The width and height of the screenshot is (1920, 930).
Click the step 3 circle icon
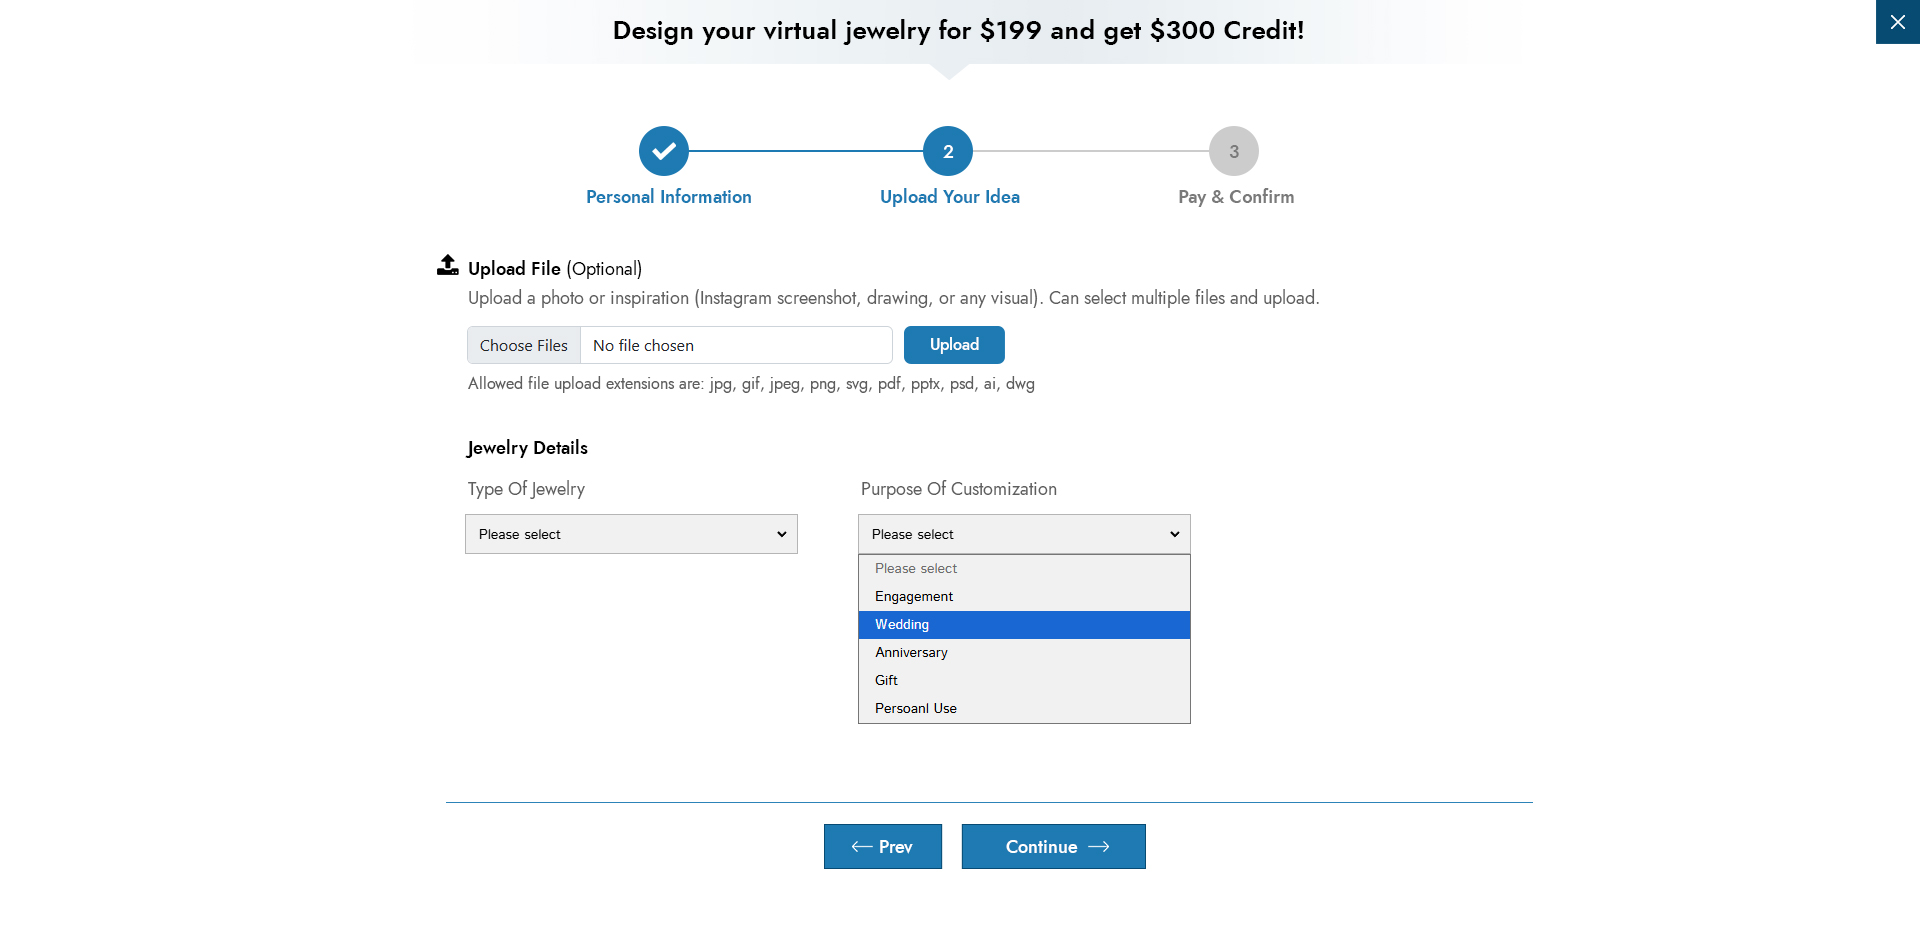(1234, 151)
